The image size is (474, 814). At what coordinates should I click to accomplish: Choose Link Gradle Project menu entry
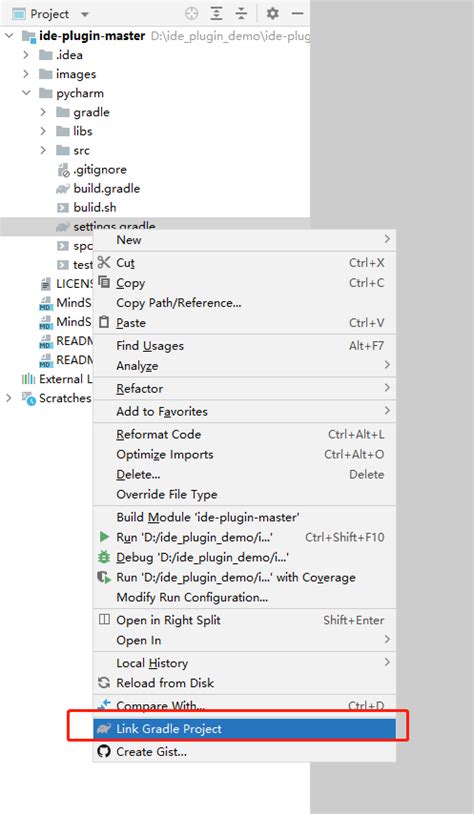[x=244, y=728]
